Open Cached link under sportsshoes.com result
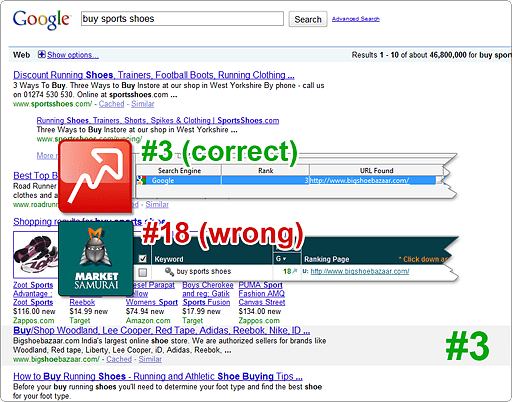The width and height of the screenshot is (512, 402). point(111,104)
